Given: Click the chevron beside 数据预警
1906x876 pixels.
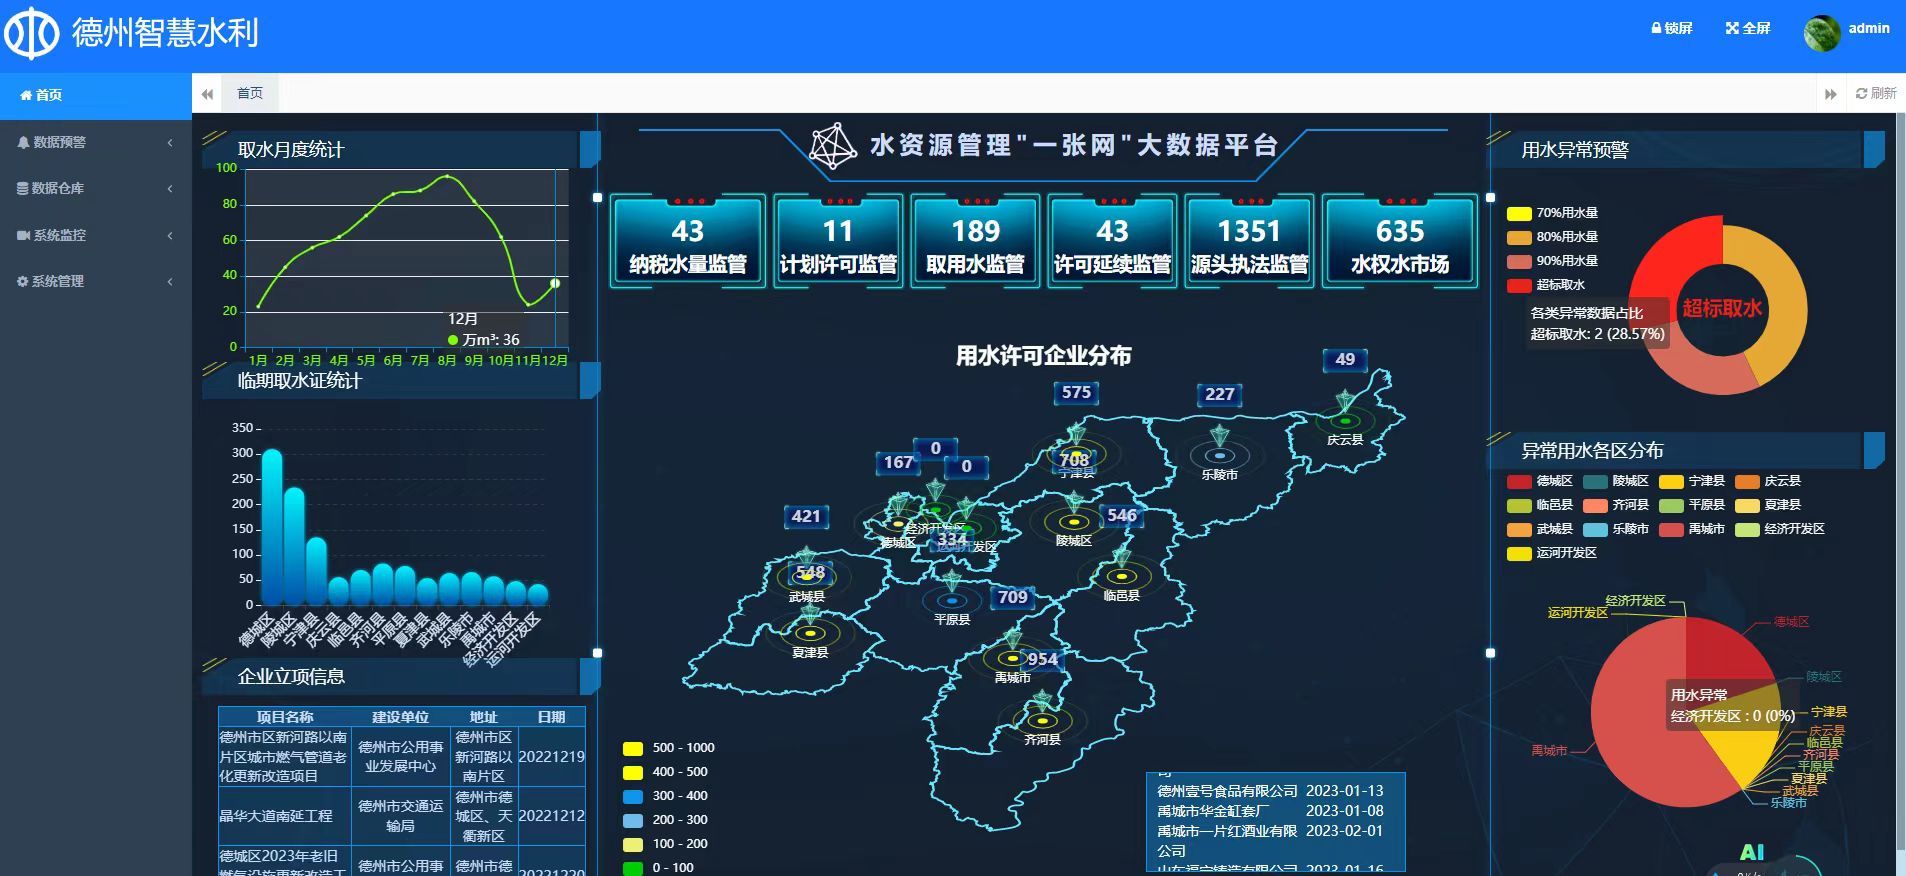Looking at the screenshot, I should pos(170,142).
